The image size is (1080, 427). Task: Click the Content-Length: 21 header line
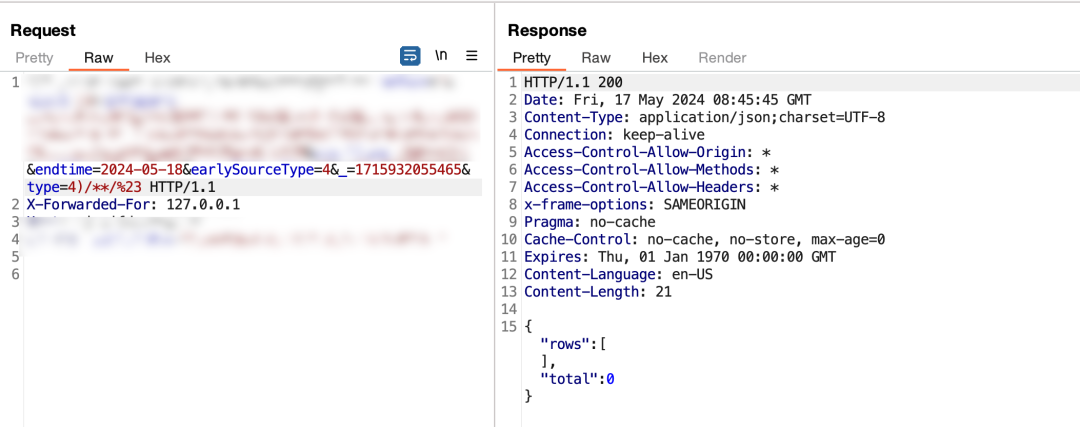point(597,292)
